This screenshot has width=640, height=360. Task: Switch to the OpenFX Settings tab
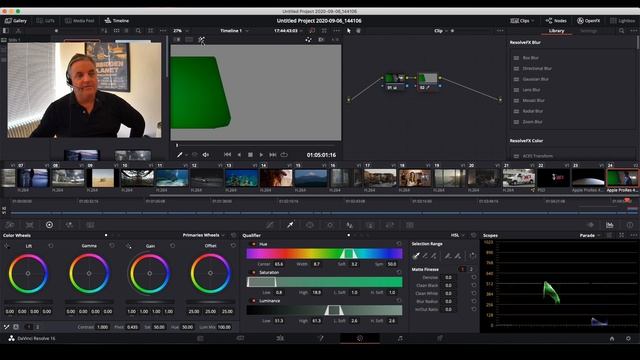tap(588, 31)
